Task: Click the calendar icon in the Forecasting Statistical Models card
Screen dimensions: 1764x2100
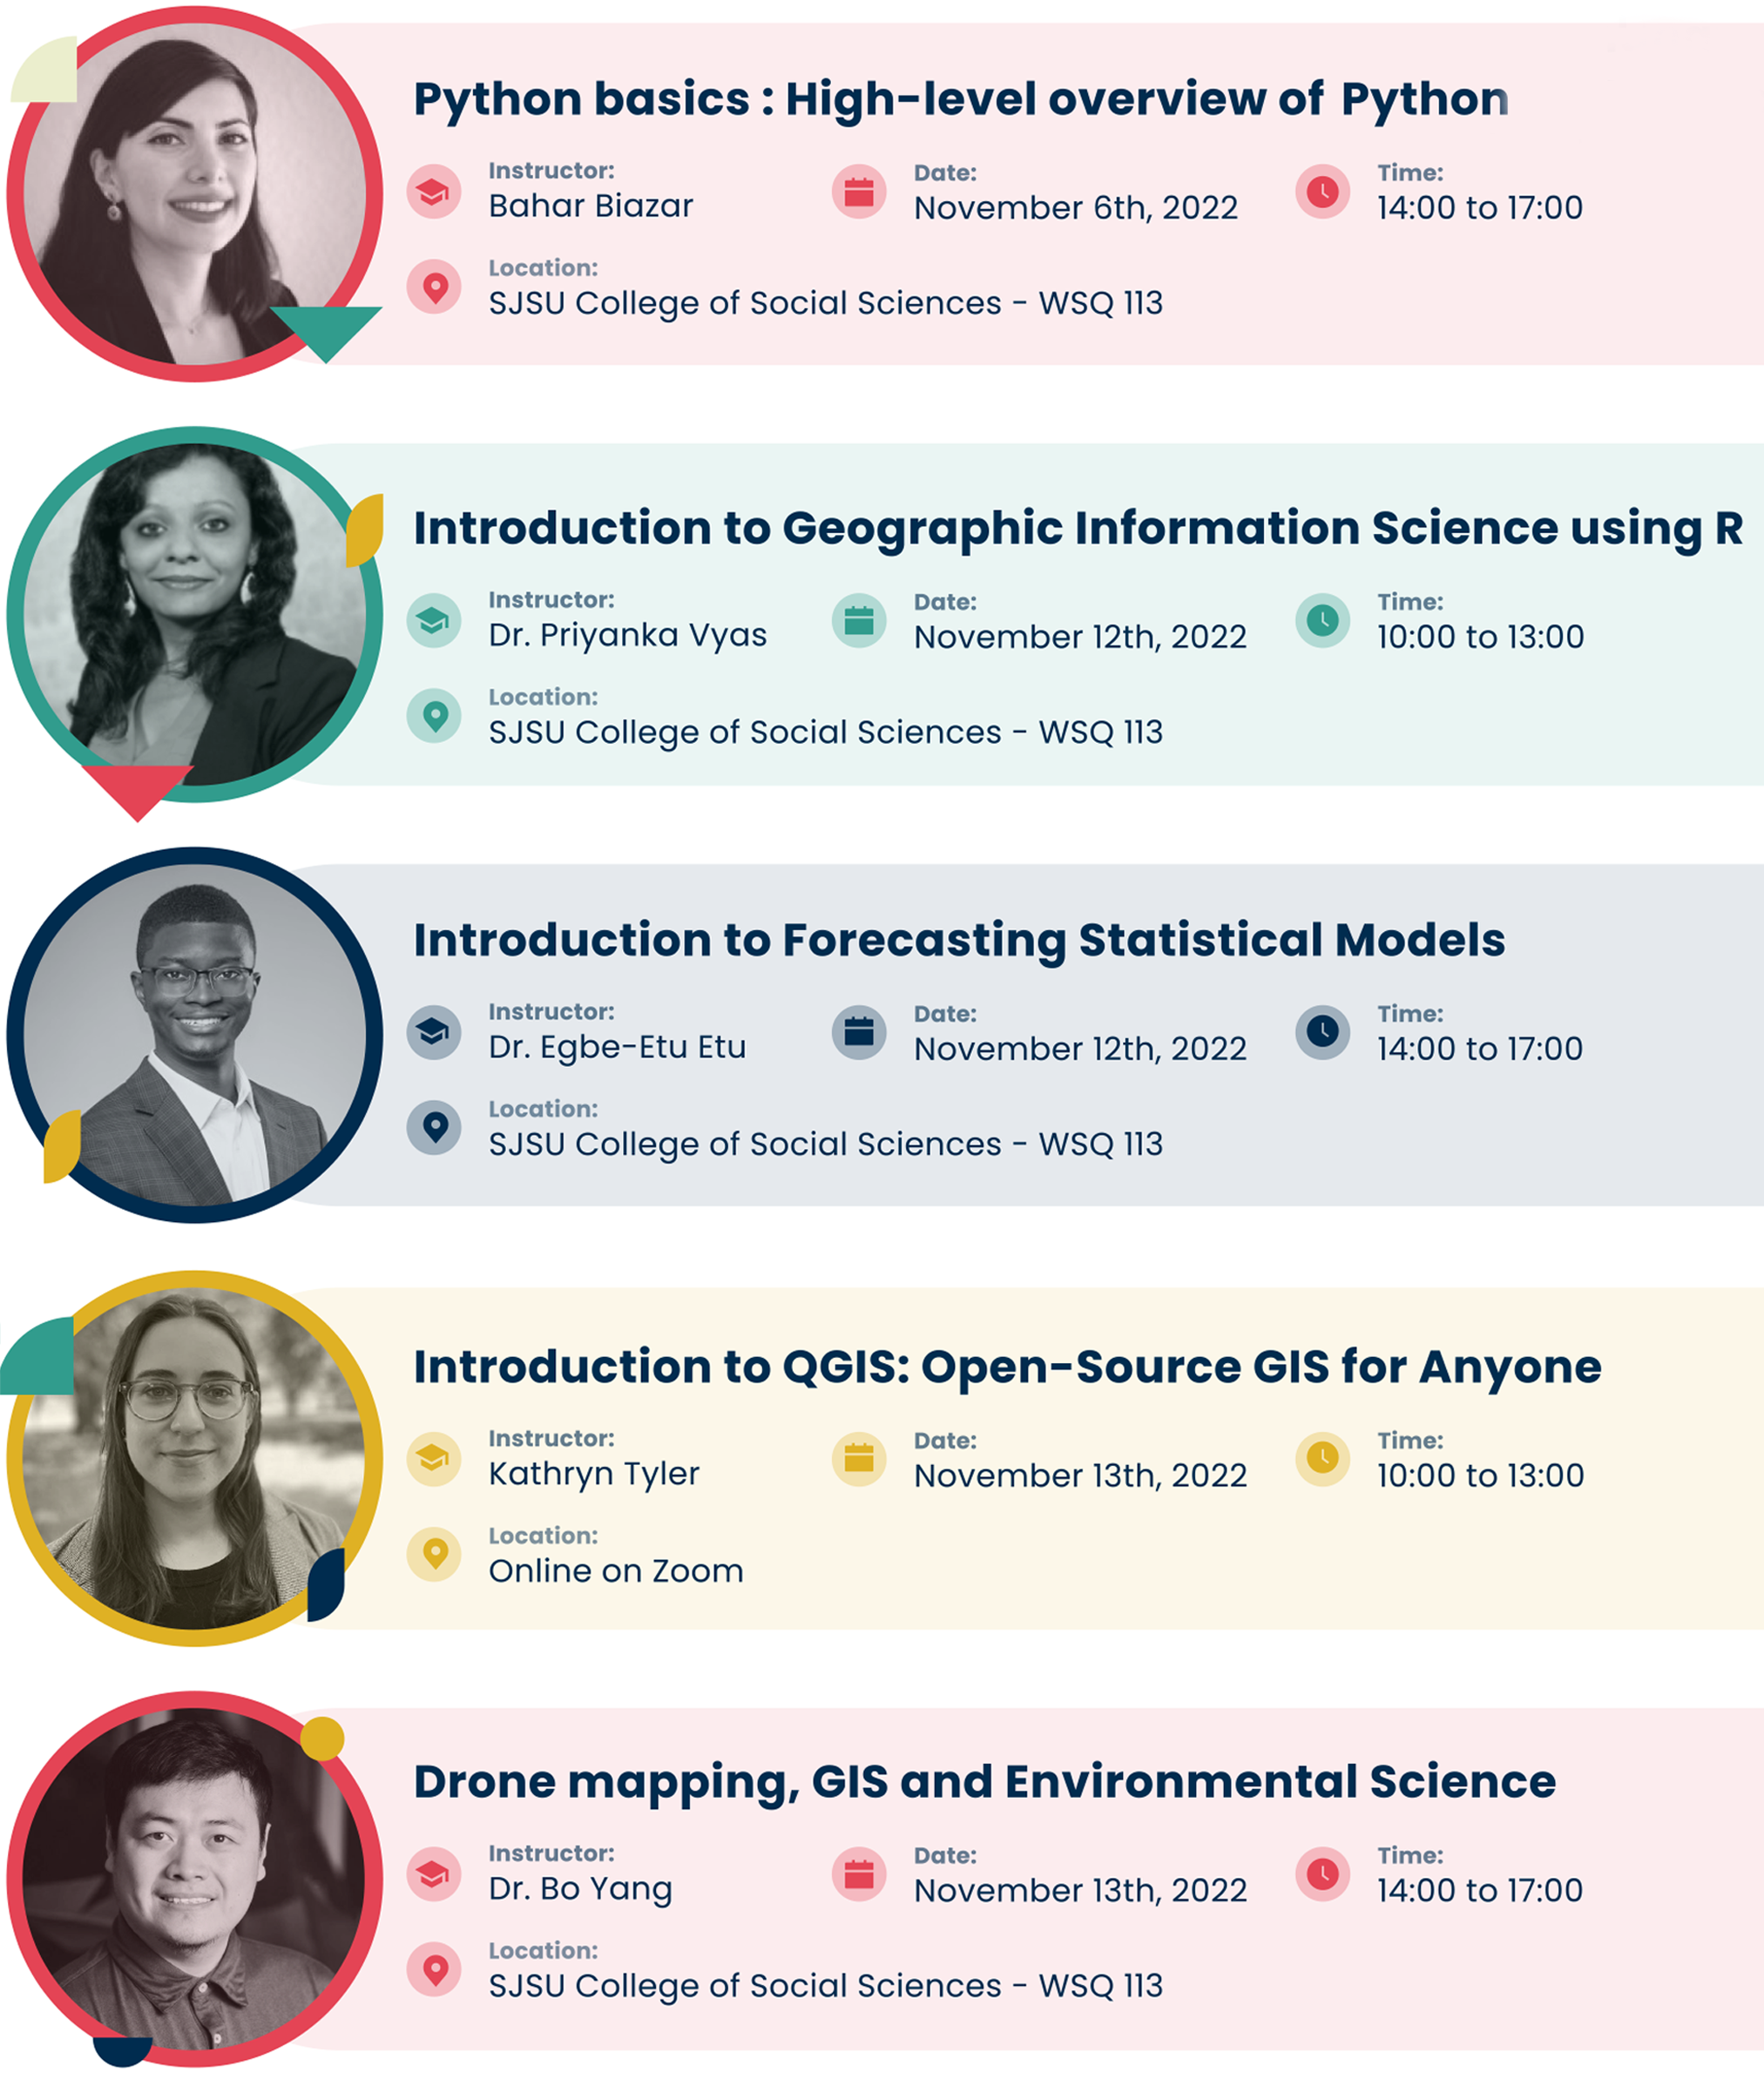Action: [x=859, y=1032]
